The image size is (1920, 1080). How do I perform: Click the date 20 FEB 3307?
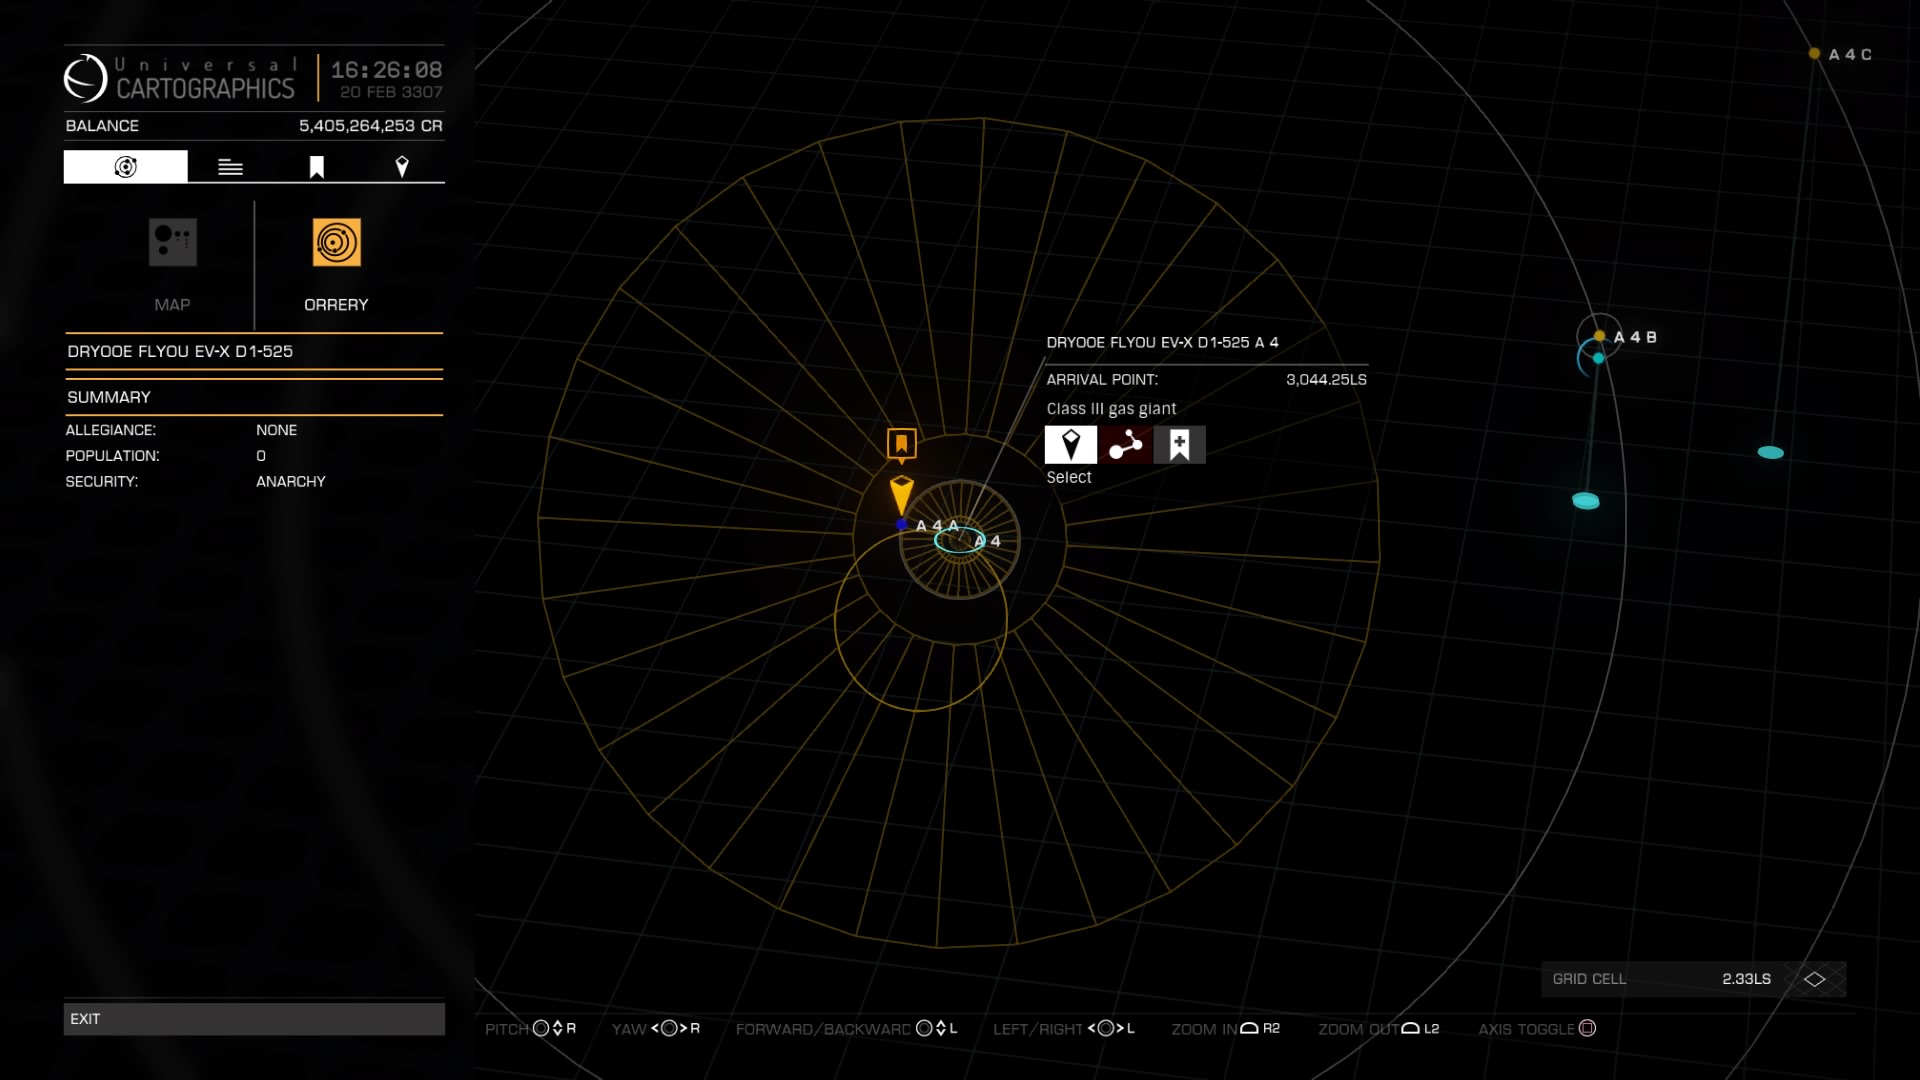click(391, 92)
